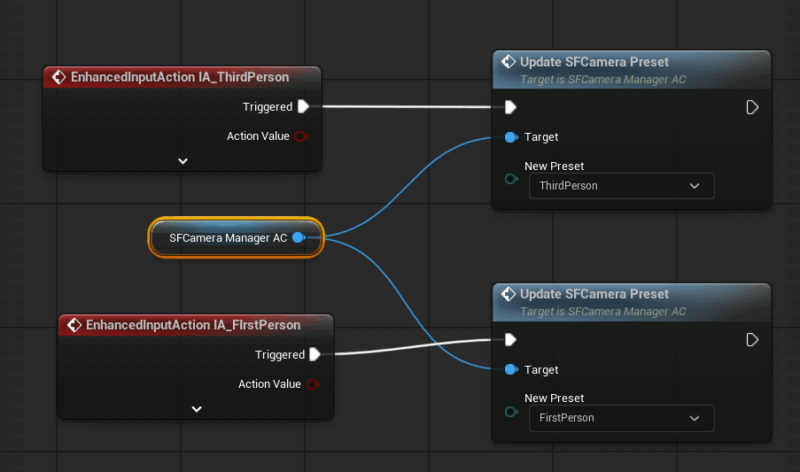The width and height of the screenshot is (800, 472).
Task: Click output exec pin of ThirdPerson preset node
Action: 752,107
